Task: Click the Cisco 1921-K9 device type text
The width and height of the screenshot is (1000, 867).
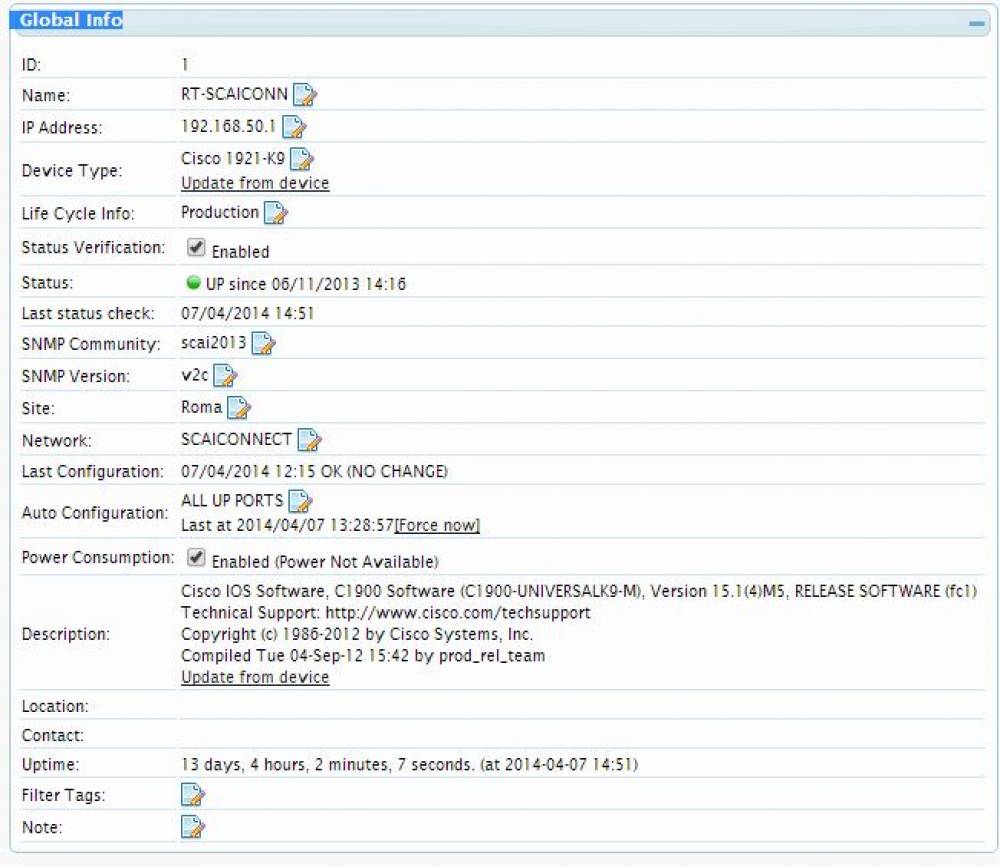Action: tap(233, 158)
